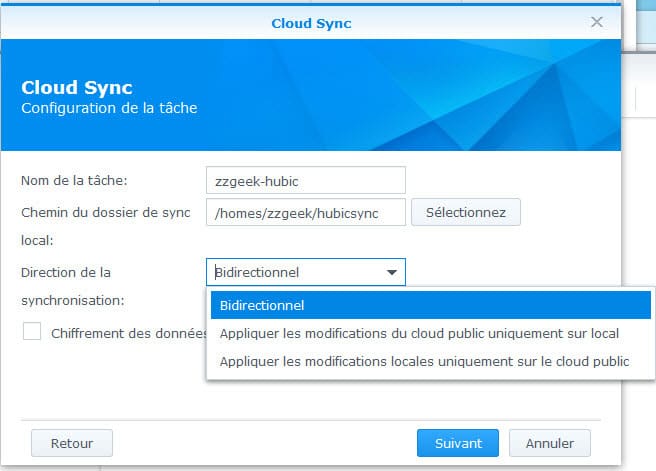Click the Configuration de la tâche subtitle

(x=109, y=108)
